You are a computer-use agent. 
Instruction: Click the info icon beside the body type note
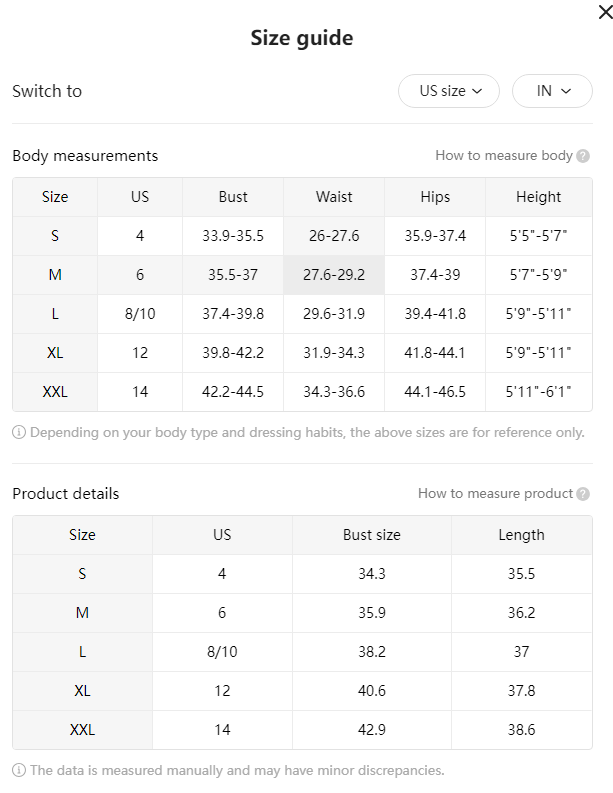19,432
